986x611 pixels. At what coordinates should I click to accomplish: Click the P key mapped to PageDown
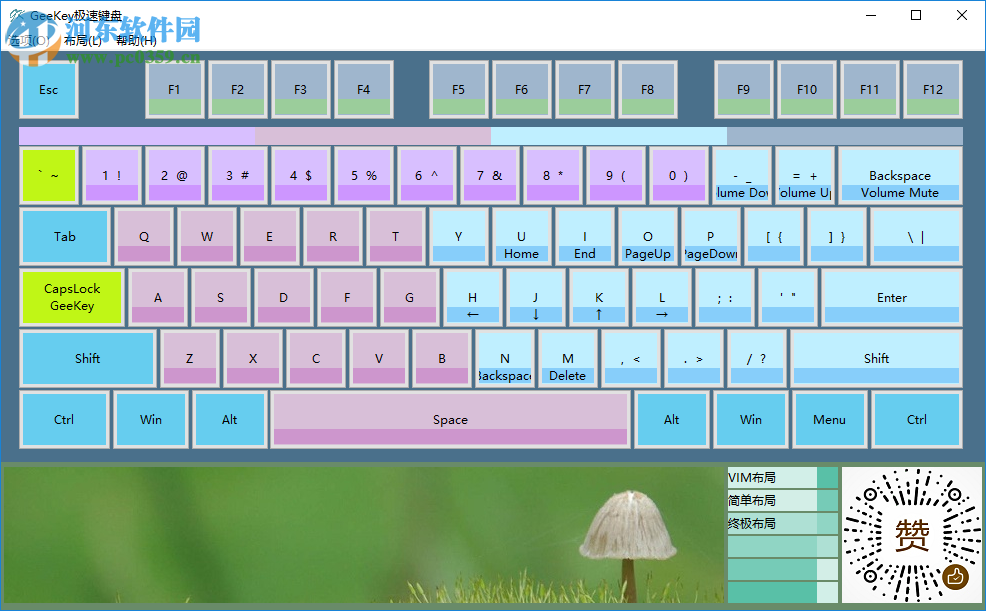click(711, 236)
